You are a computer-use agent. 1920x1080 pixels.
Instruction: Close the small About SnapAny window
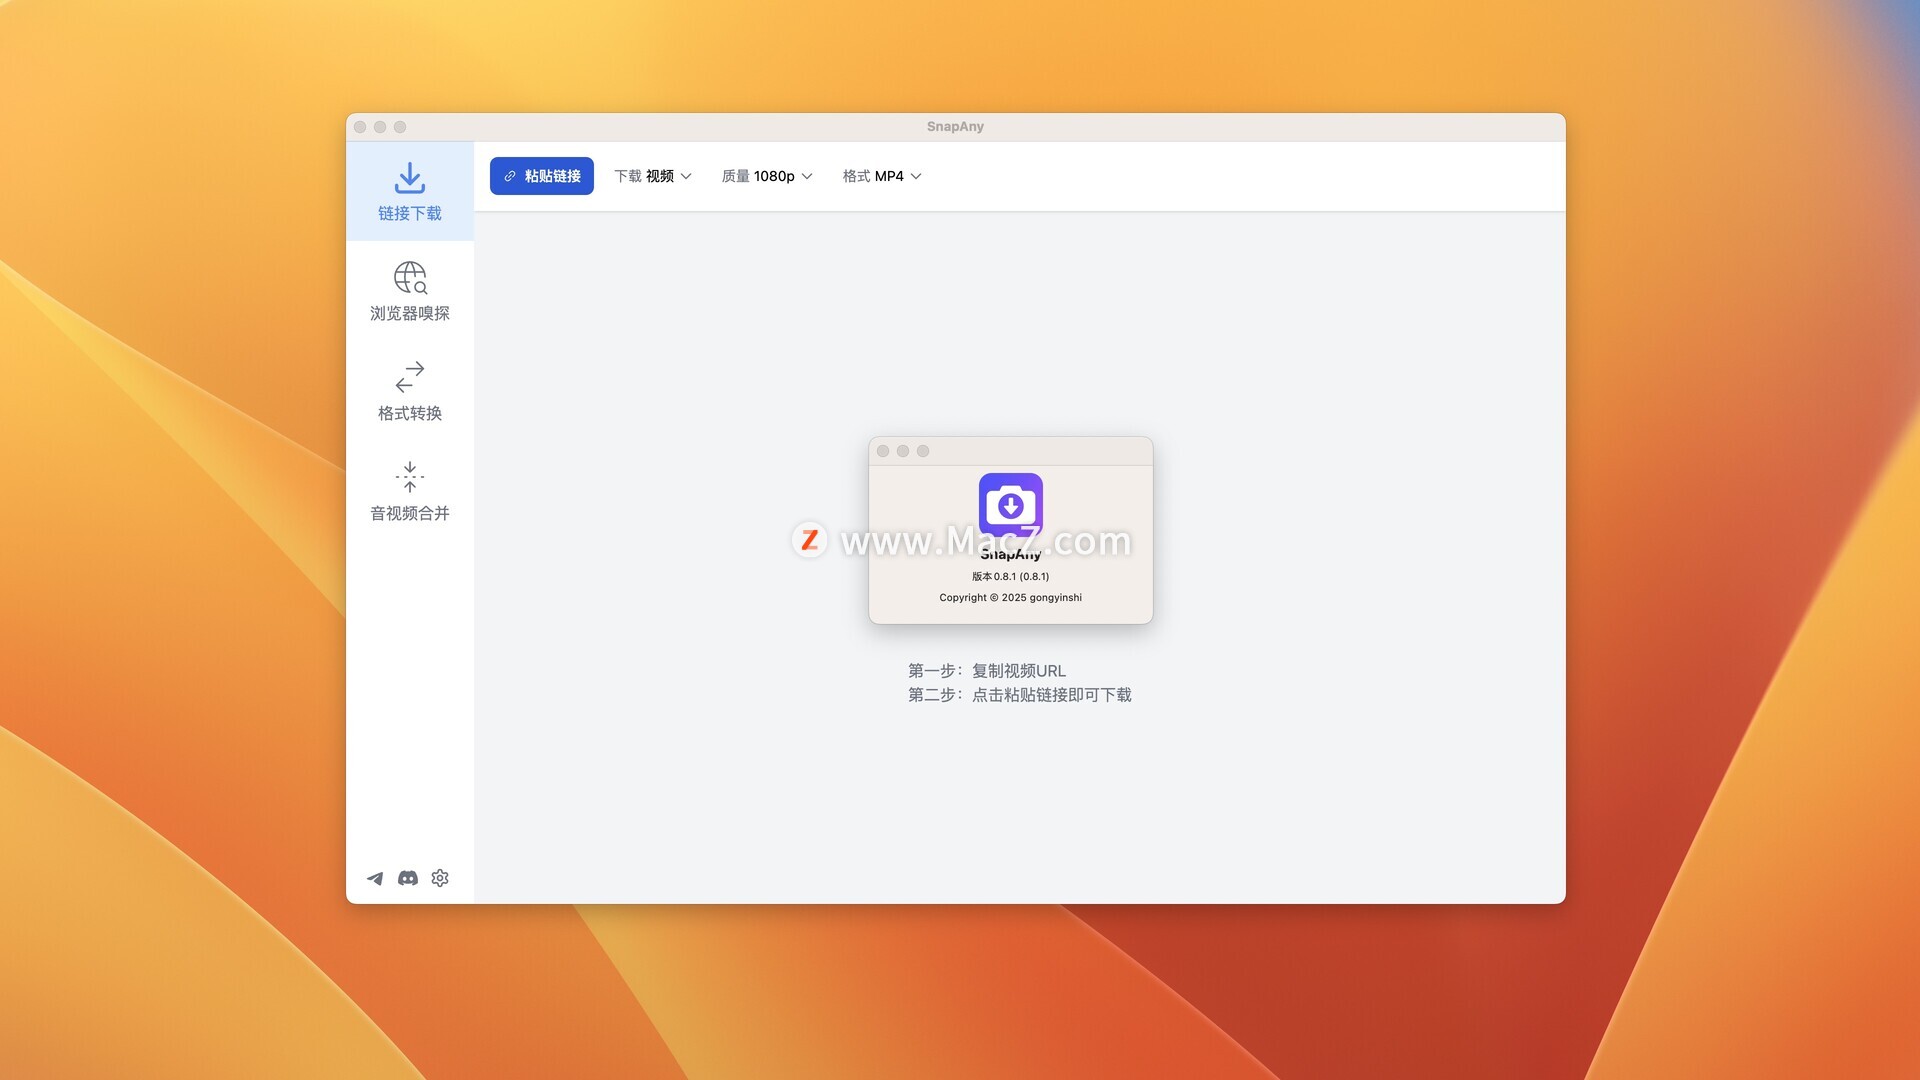883,451
